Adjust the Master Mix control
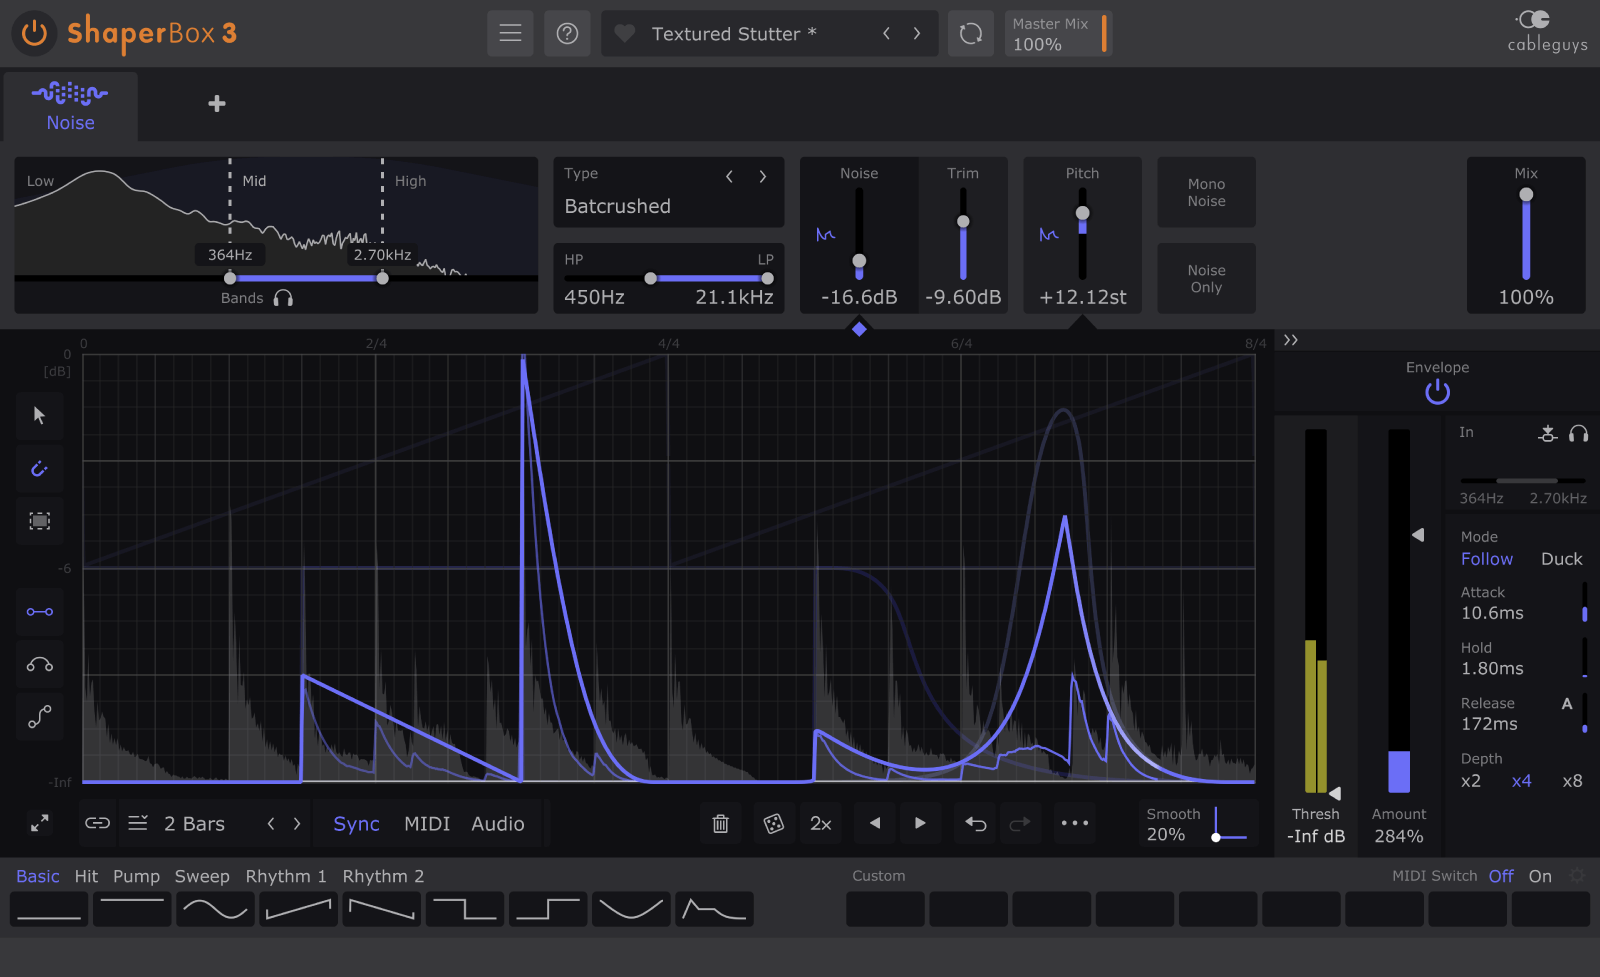The image size is (1600, 977). pyautogui.click(x=1058, y=33)
